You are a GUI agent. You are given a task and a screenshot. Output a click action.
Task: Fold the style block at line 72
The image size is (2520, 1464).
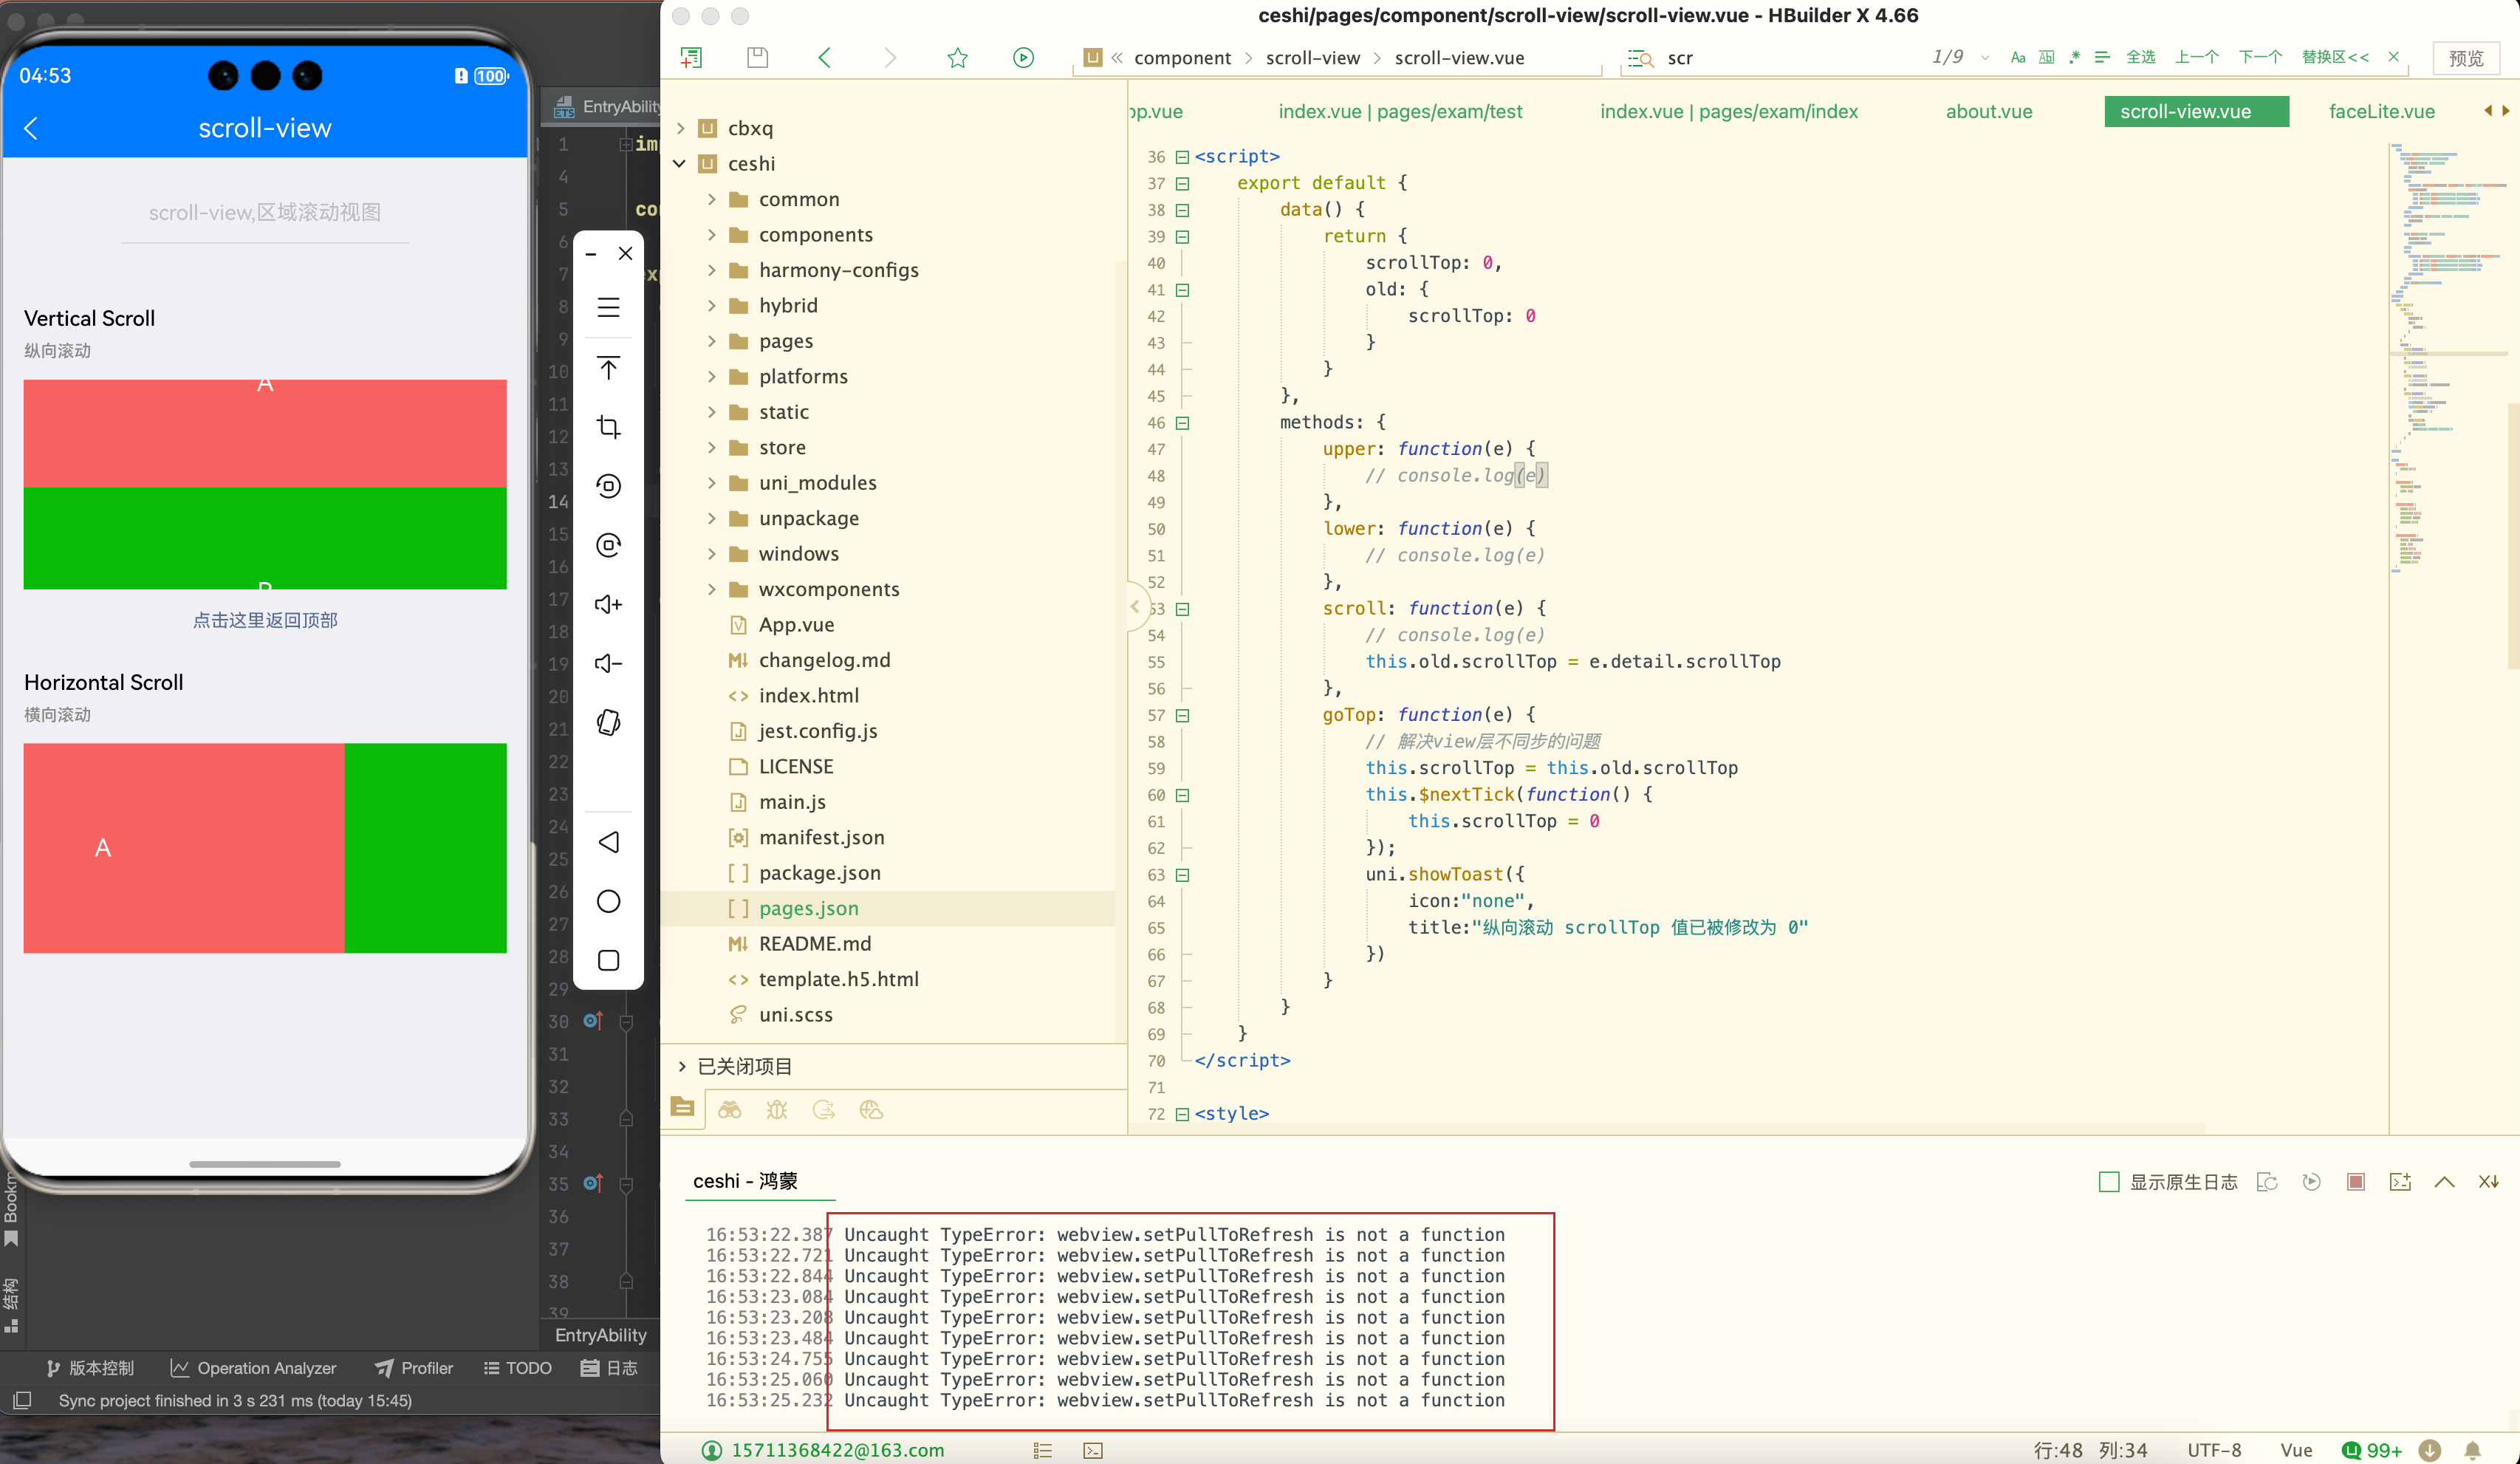point(1183,1114)
